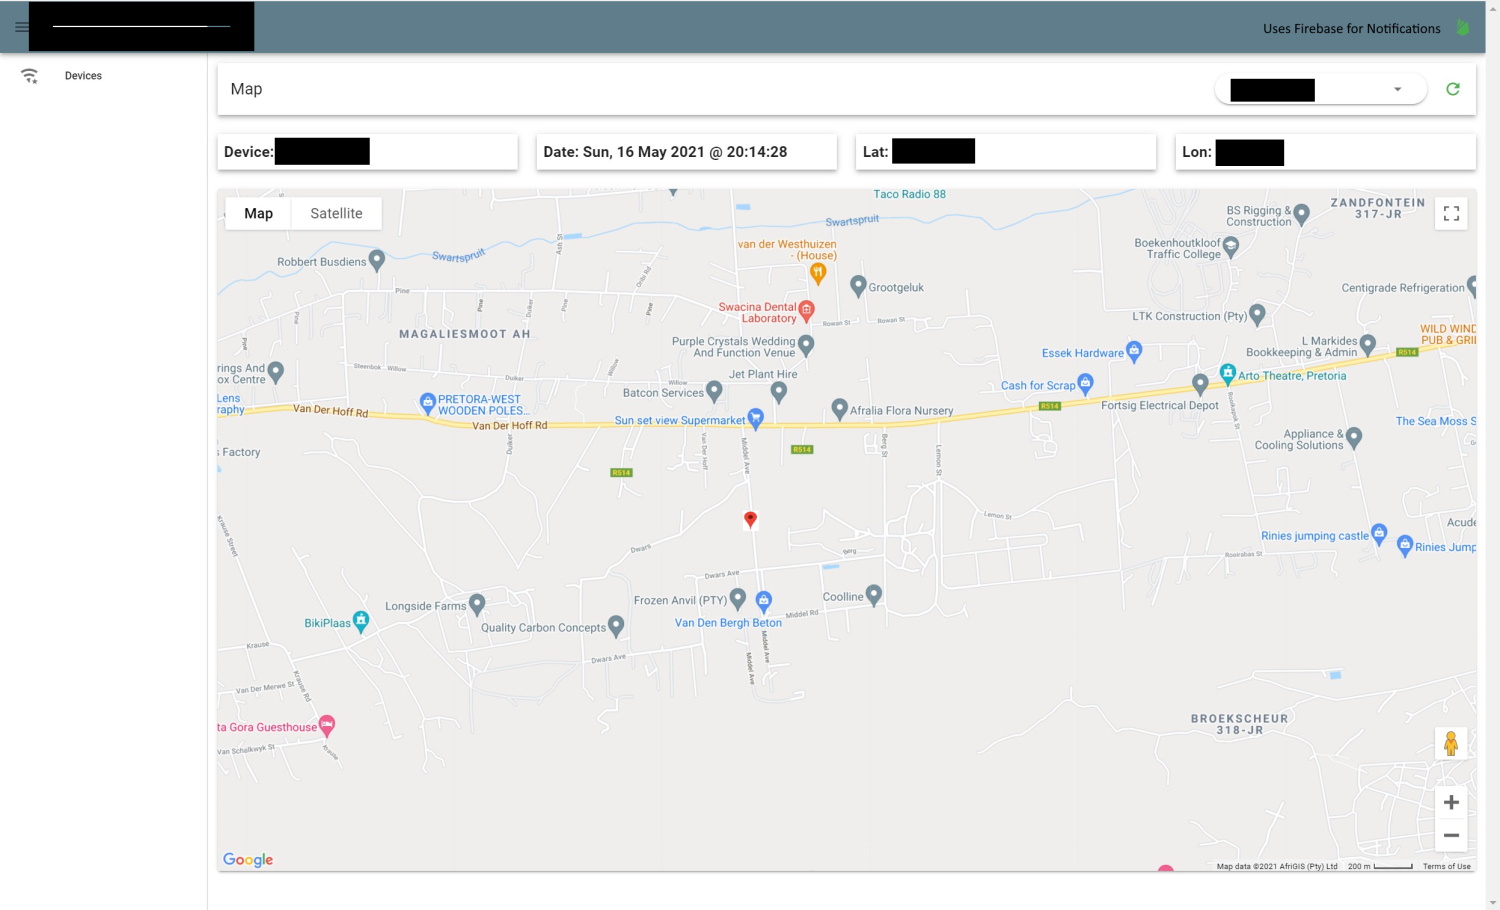
Task: Switch to Map view tab
Action: click(x=258, y=213)
